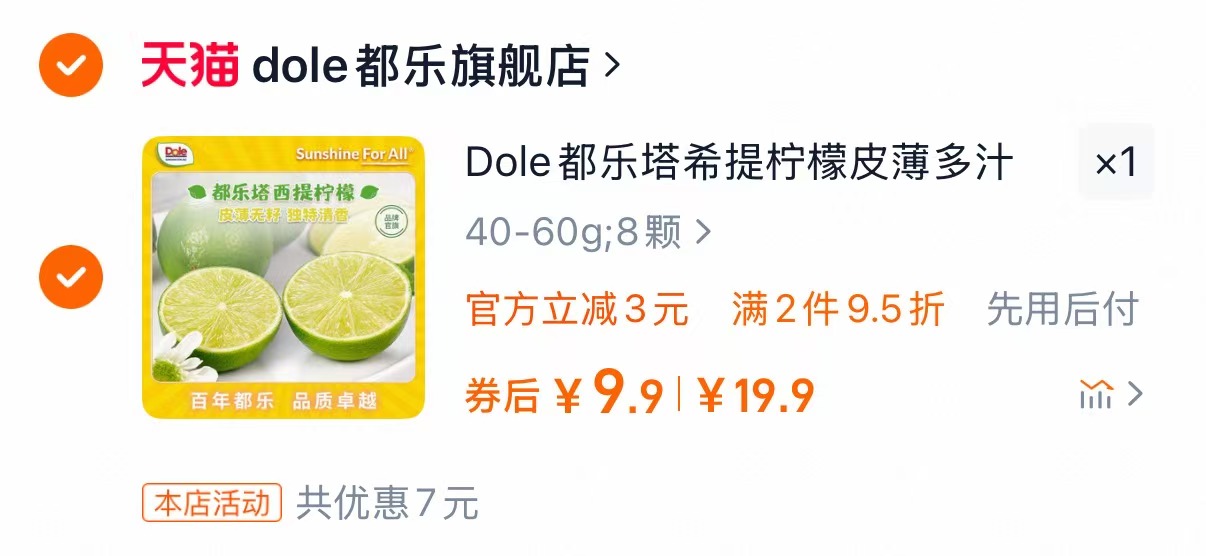View the 官方立减3元 discount details

[x=577, y=310]
